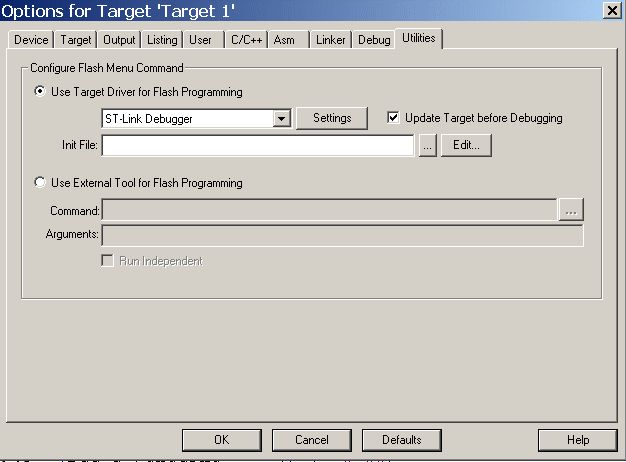Switch to the Linker tab

pyautogui.click(x=331, y=40)
